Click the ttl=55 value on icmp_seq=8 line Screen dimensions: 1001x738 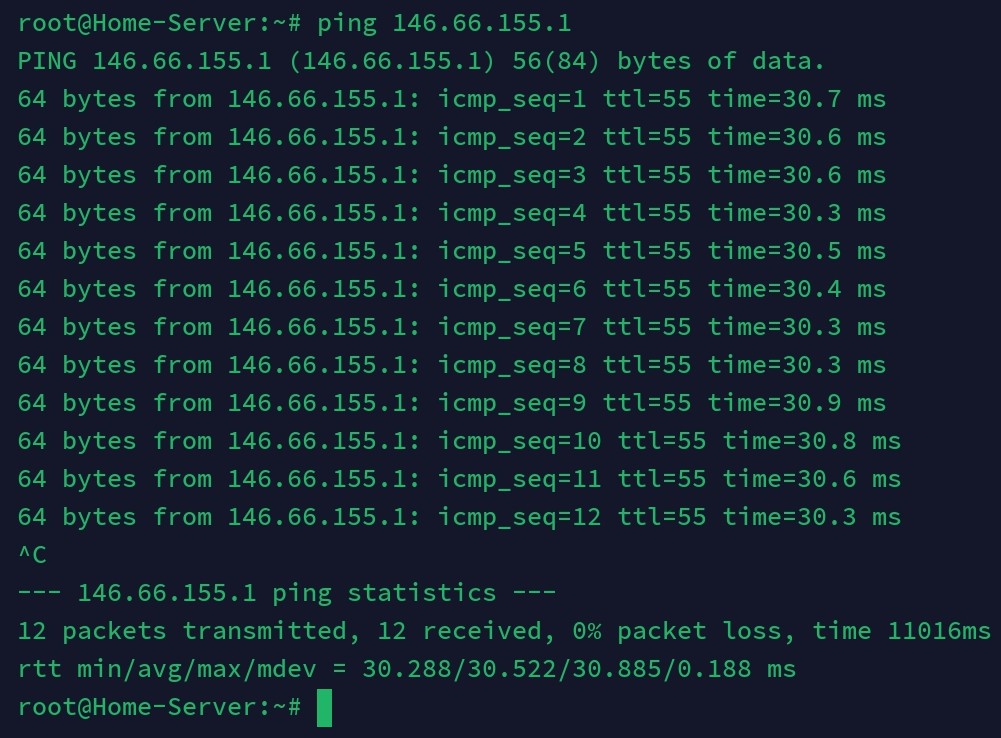pos(647,365)
